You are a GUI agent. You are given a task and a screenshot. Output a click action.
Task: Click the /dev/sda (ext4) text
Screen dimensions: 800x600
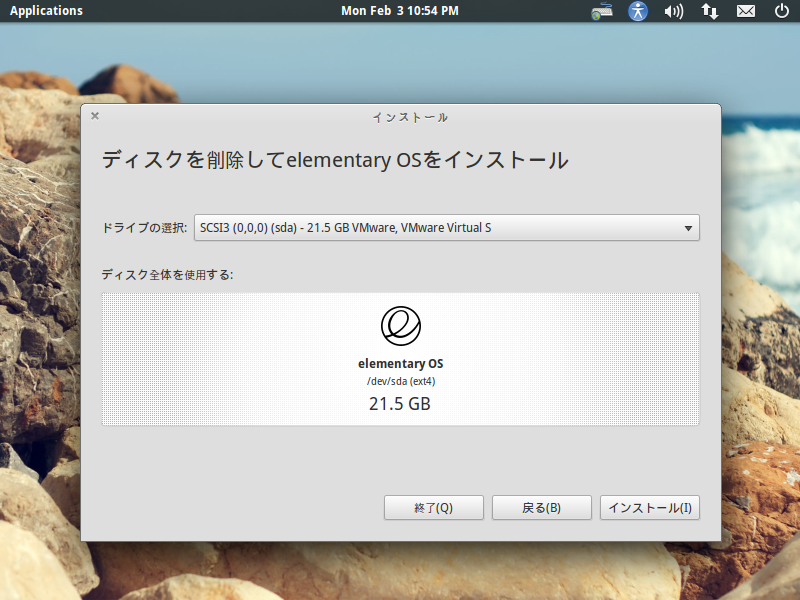pyautogui.click(x=401, y=381)
